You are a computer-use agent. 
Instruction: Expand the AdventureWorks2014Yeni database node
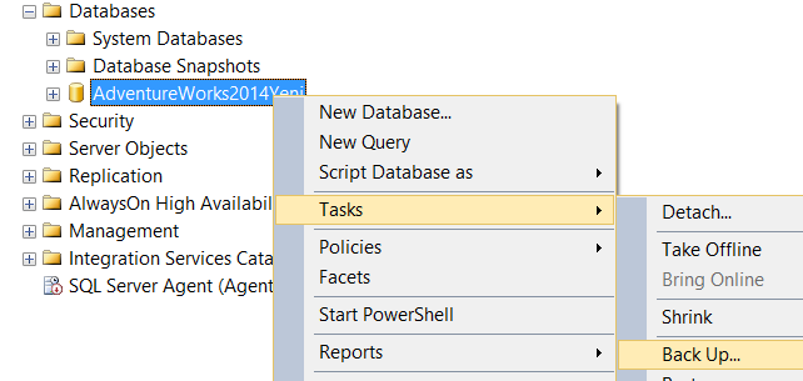pos(53,94)
